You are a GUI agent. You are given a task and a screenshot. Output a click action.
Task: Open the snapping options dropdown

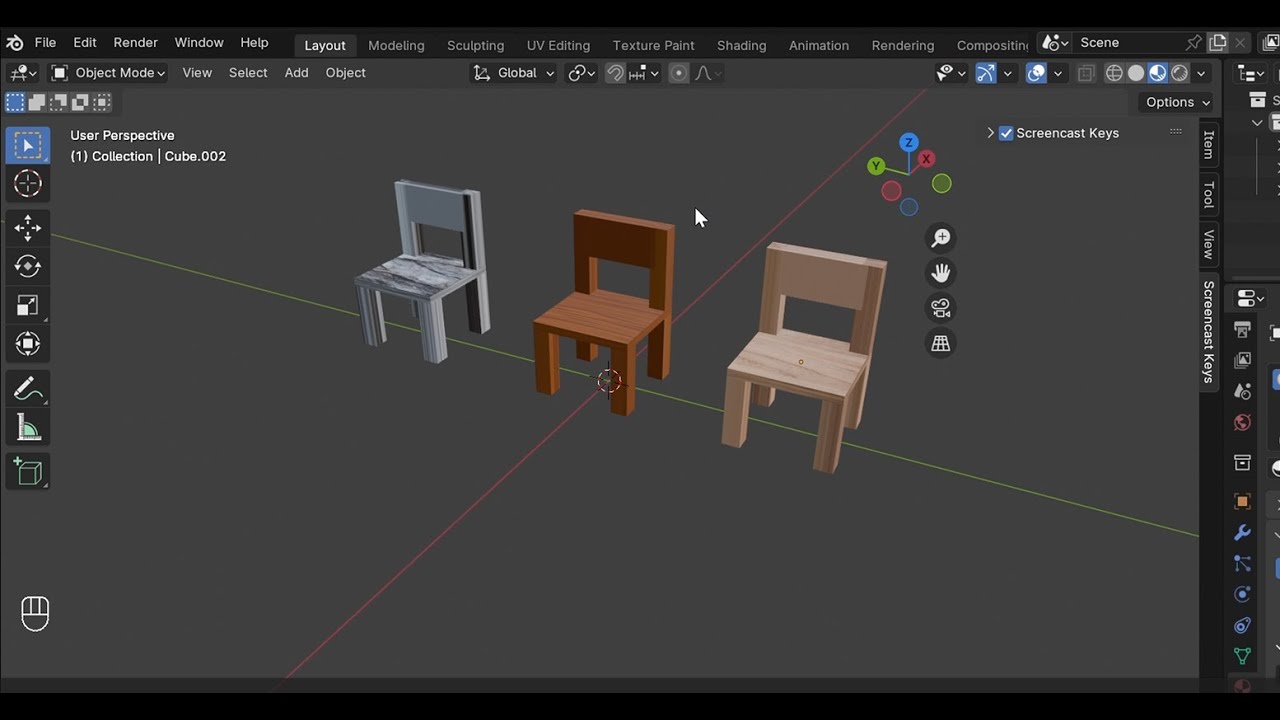(x=644, y=73)
